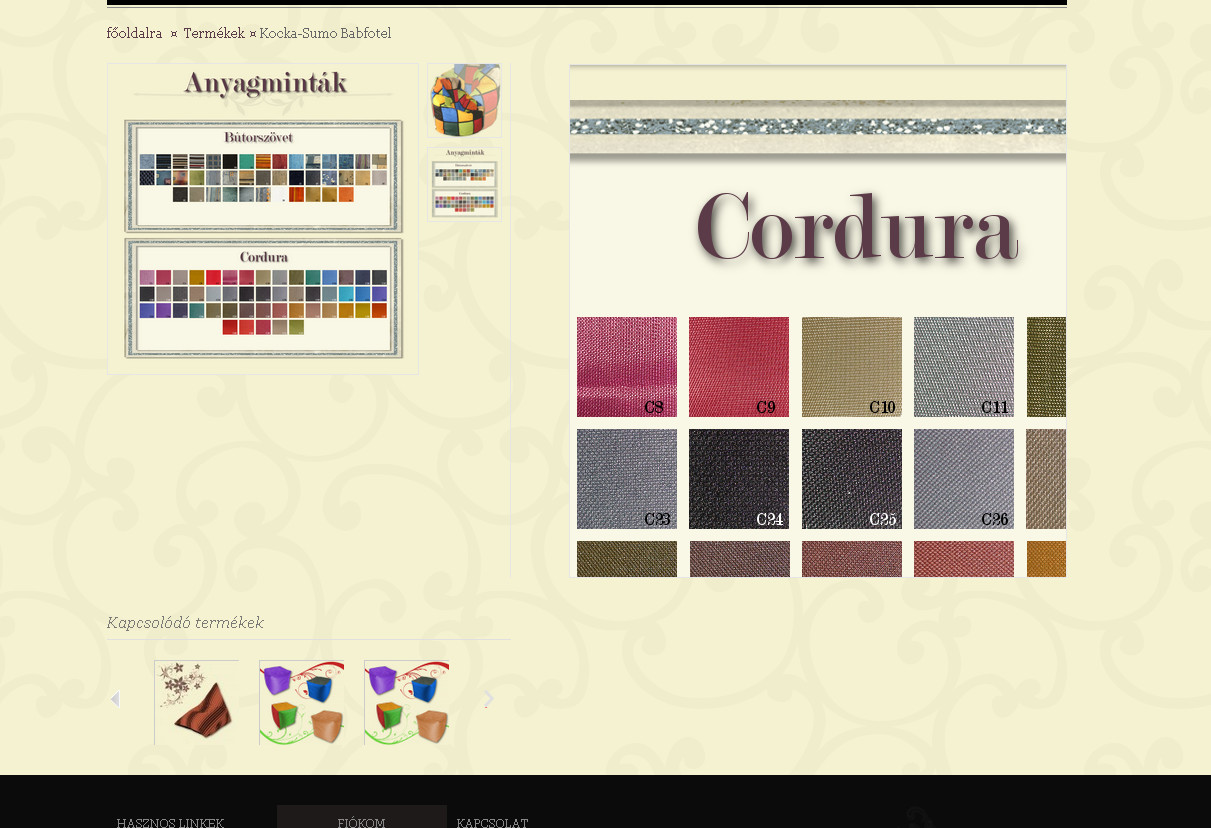This screenshot has width=1211, height=828.
Task: Pick the beige C10 Cordura swatch
Action: (852, 367)
